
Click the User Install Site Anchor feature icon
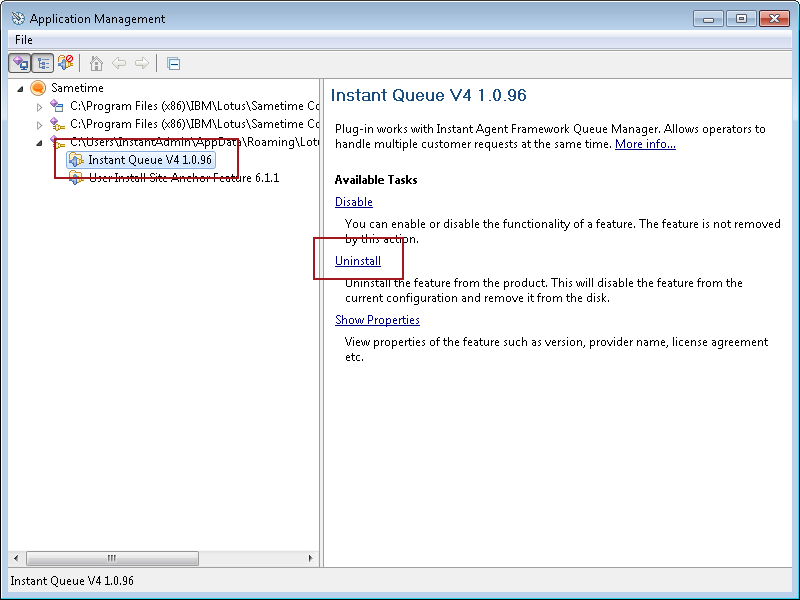click(x=76, y=177)
